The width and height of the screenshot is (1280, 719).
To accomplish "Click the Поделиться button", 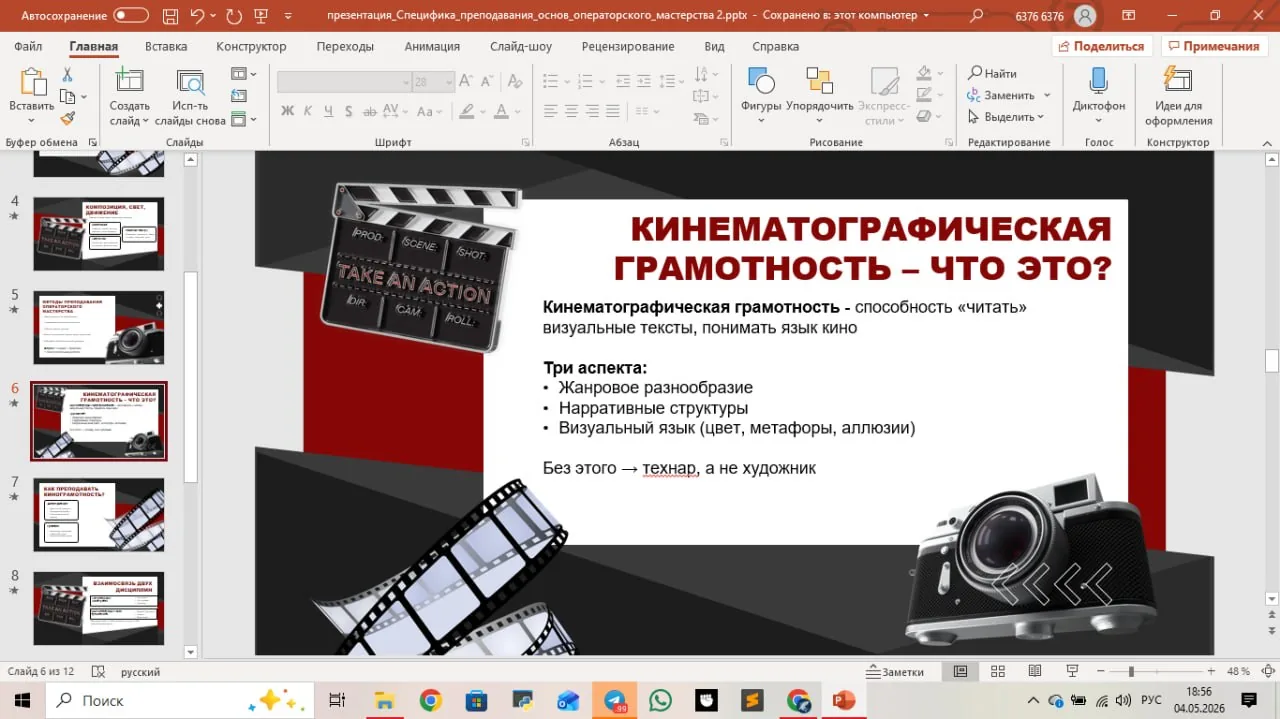I will (x=1102, y=46).
